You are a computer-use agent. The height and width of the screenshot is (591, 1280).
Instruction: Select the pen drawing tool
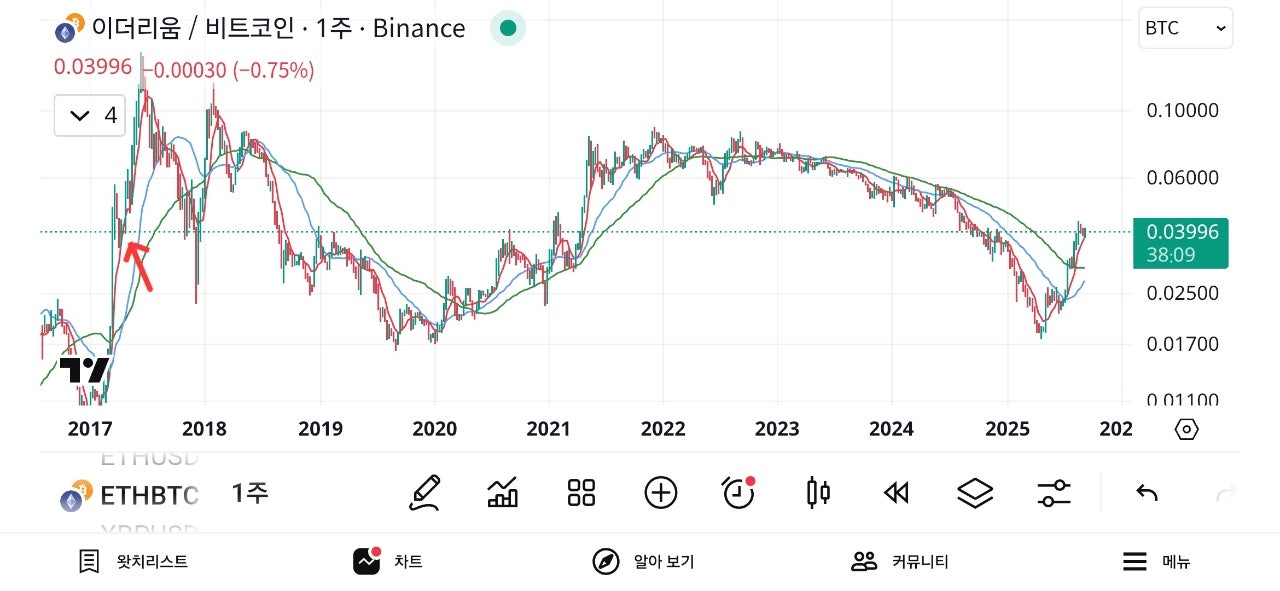[x=425, y=492]
